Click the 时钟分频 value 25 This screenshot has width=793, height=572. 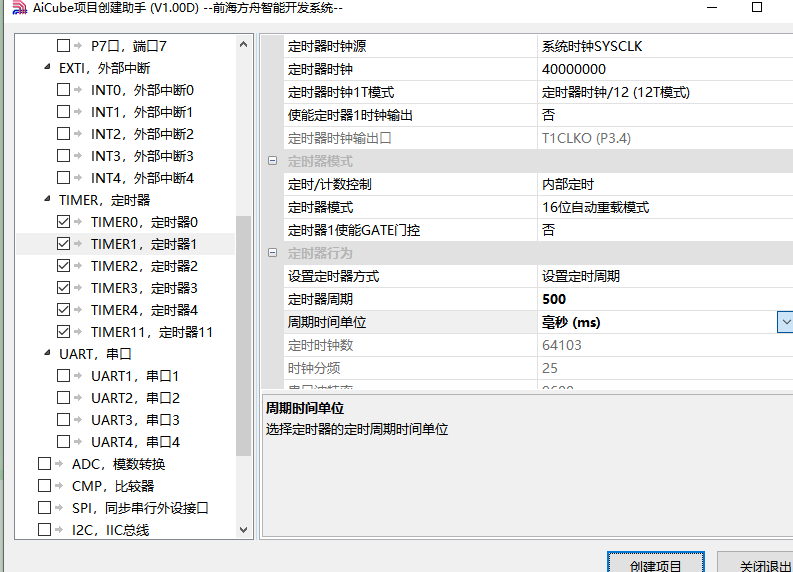pos(665,368)
